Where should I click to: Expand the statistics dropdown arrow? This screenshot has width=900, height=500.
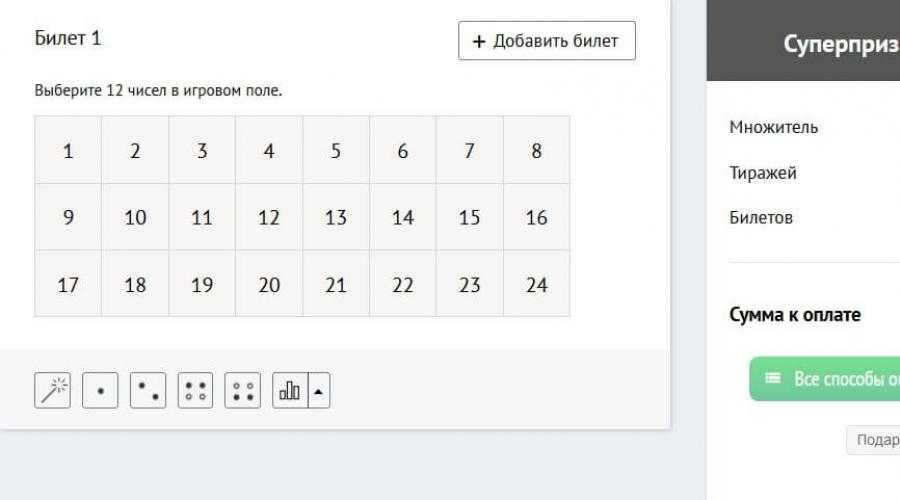point(319,390)
